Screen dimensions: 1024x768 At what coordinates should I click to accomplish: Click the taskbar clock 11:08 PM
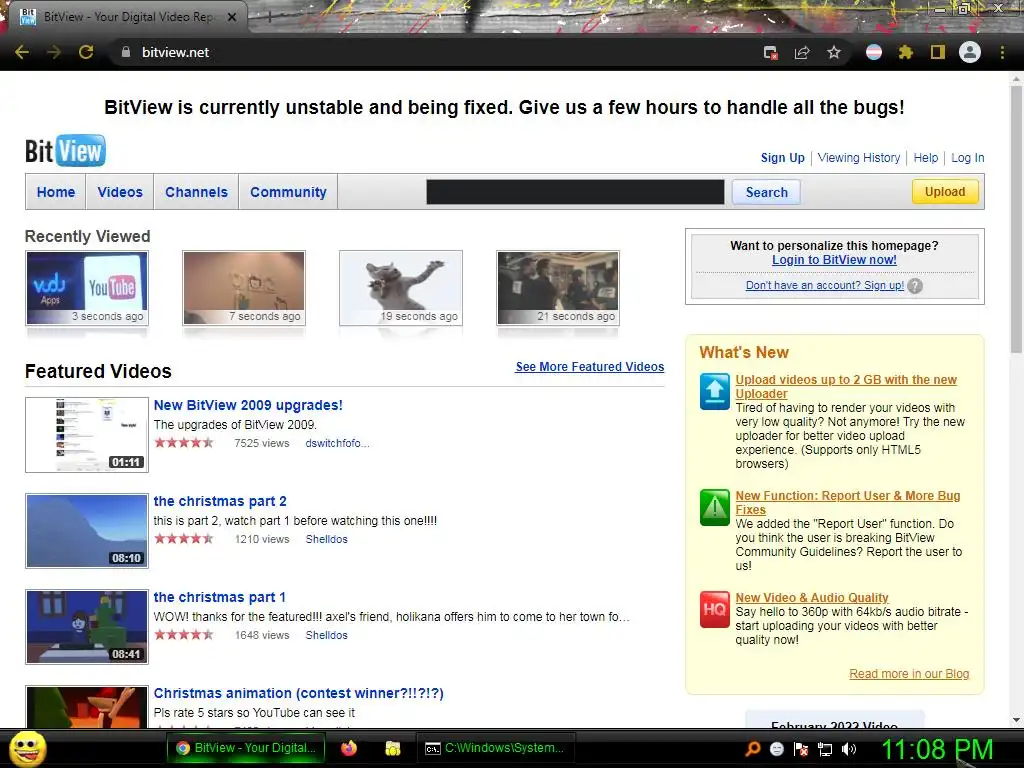point(938,749)
